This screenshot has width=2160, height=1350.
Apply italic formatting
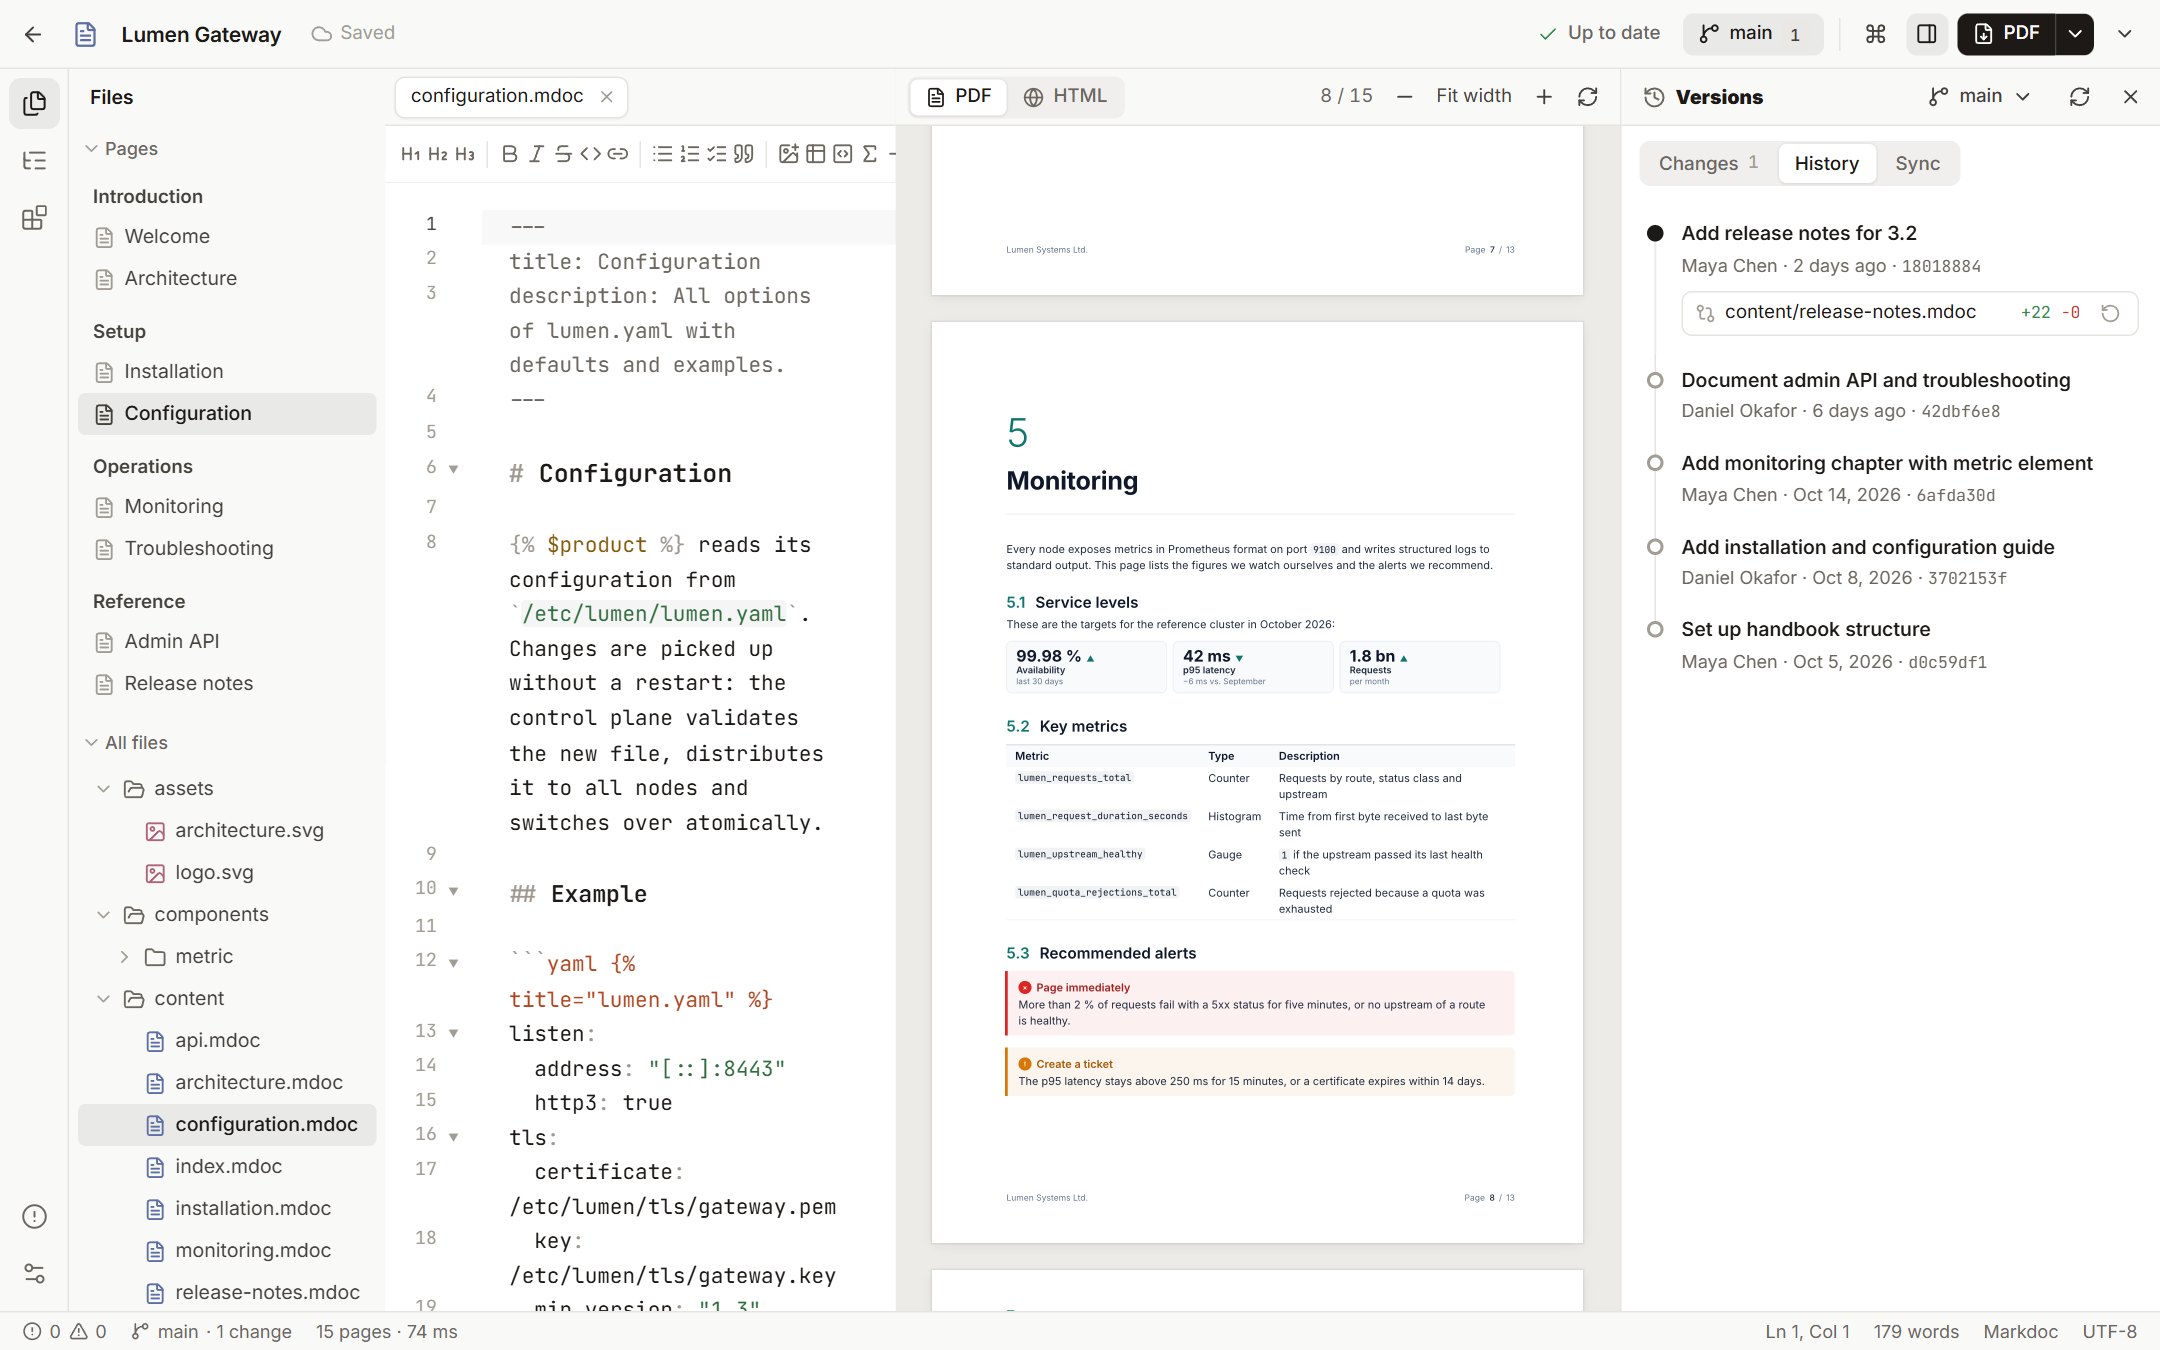pyautogui.click(x=536, y=154)
